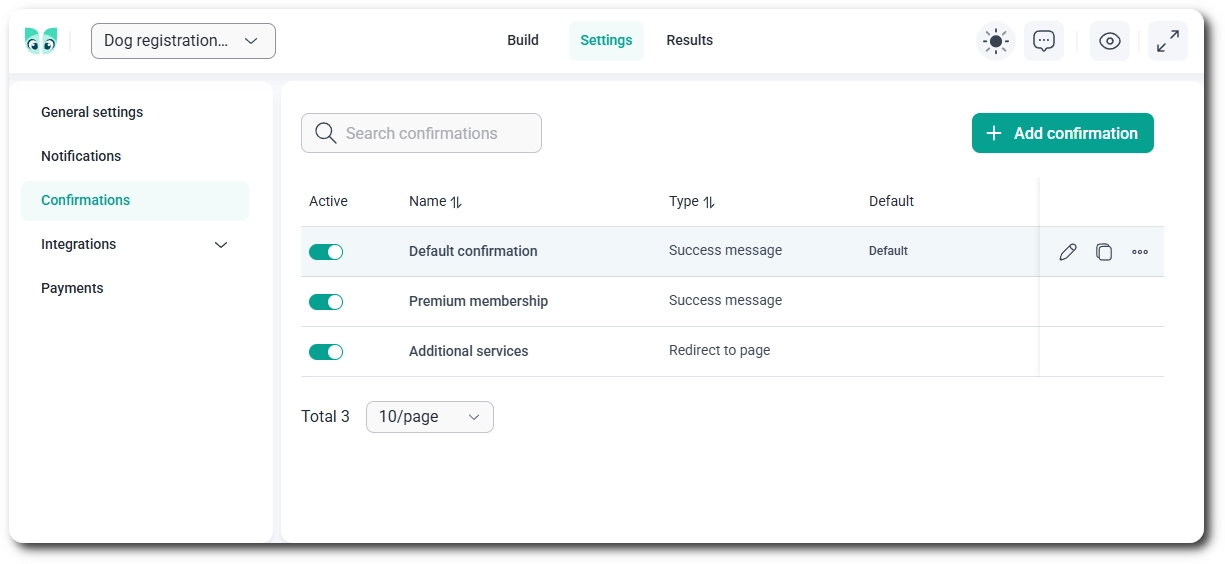This screenshot has width=1225, height=564.
Task: Switch to the Build tab
Action: click(523, 41)
